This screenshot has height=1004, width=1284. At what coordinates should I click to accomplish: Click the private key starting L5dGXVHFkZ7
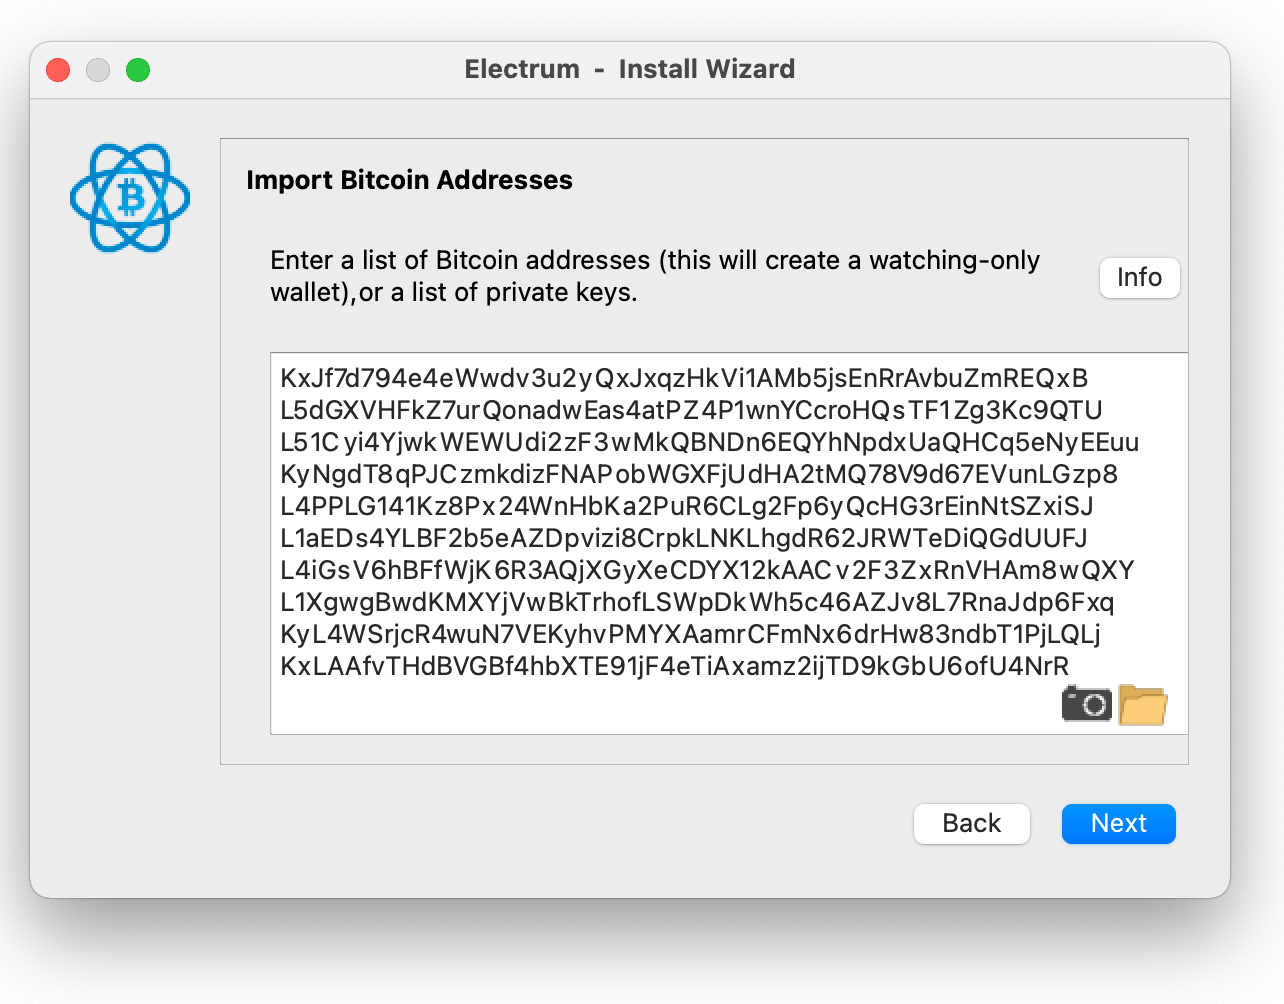click(691, 410)
